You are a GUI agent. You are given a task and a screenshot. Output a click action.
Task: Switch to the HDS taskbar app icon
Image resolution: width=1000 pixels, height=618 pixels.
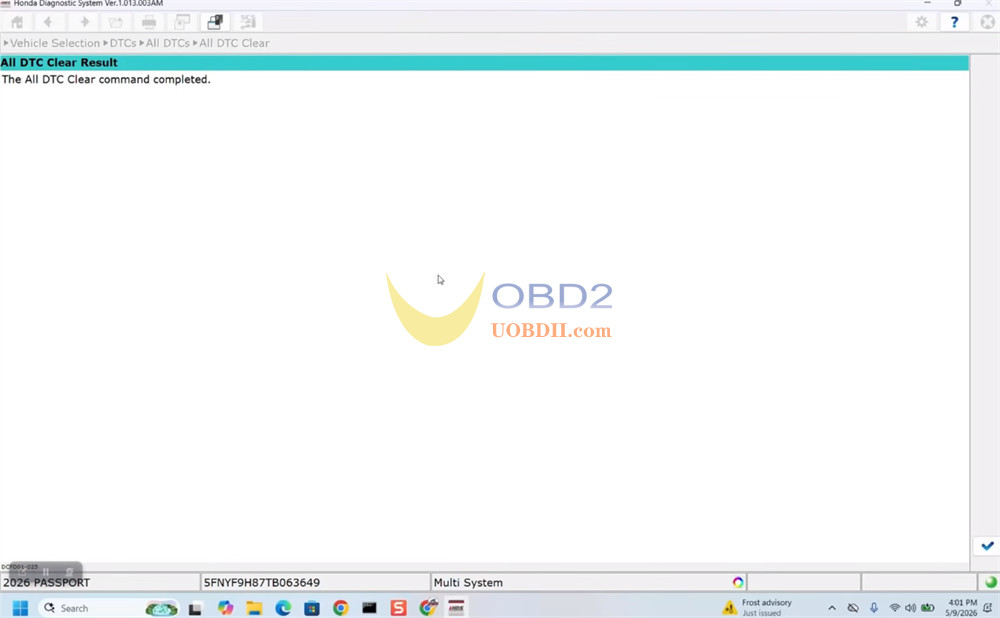click(x=456, y=608)
